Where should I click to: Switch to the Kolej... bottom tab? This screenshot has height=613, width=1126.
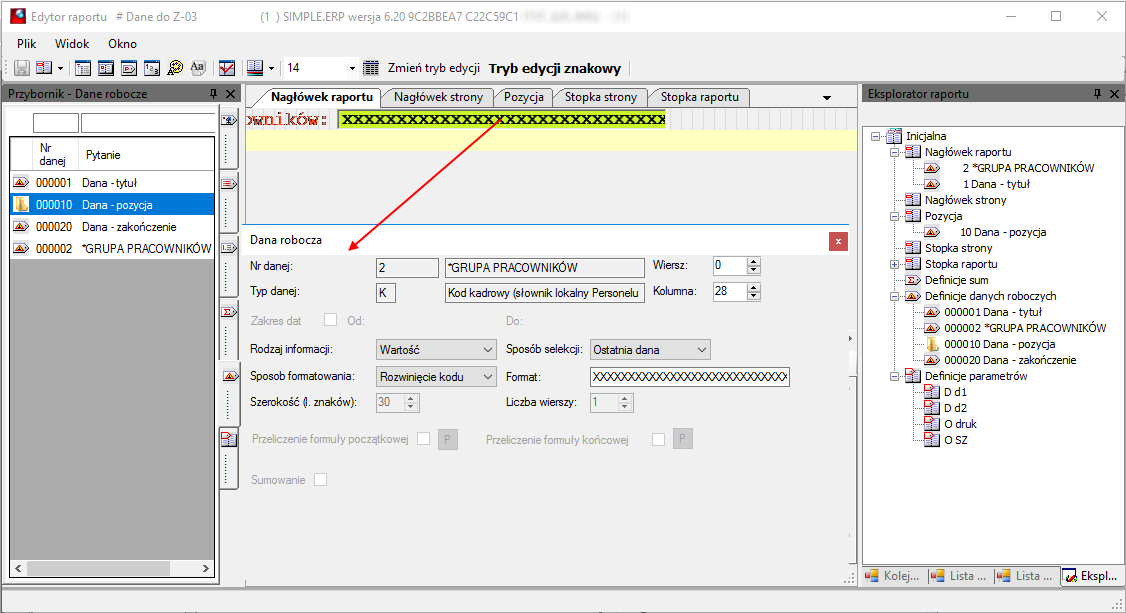(x=893, y=576)
